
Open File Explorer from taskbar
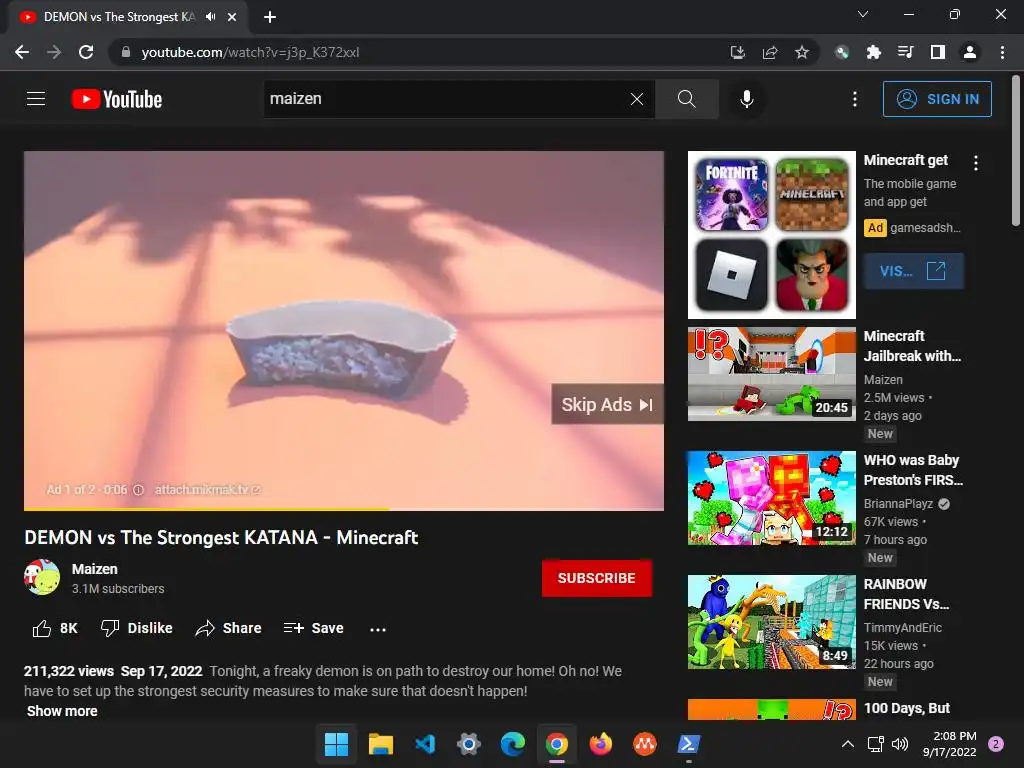(x=381, y=744)
